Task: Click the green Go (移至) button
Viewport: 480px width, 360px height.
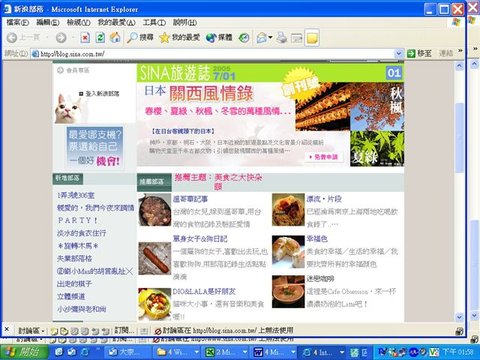Action: (419, 53)
